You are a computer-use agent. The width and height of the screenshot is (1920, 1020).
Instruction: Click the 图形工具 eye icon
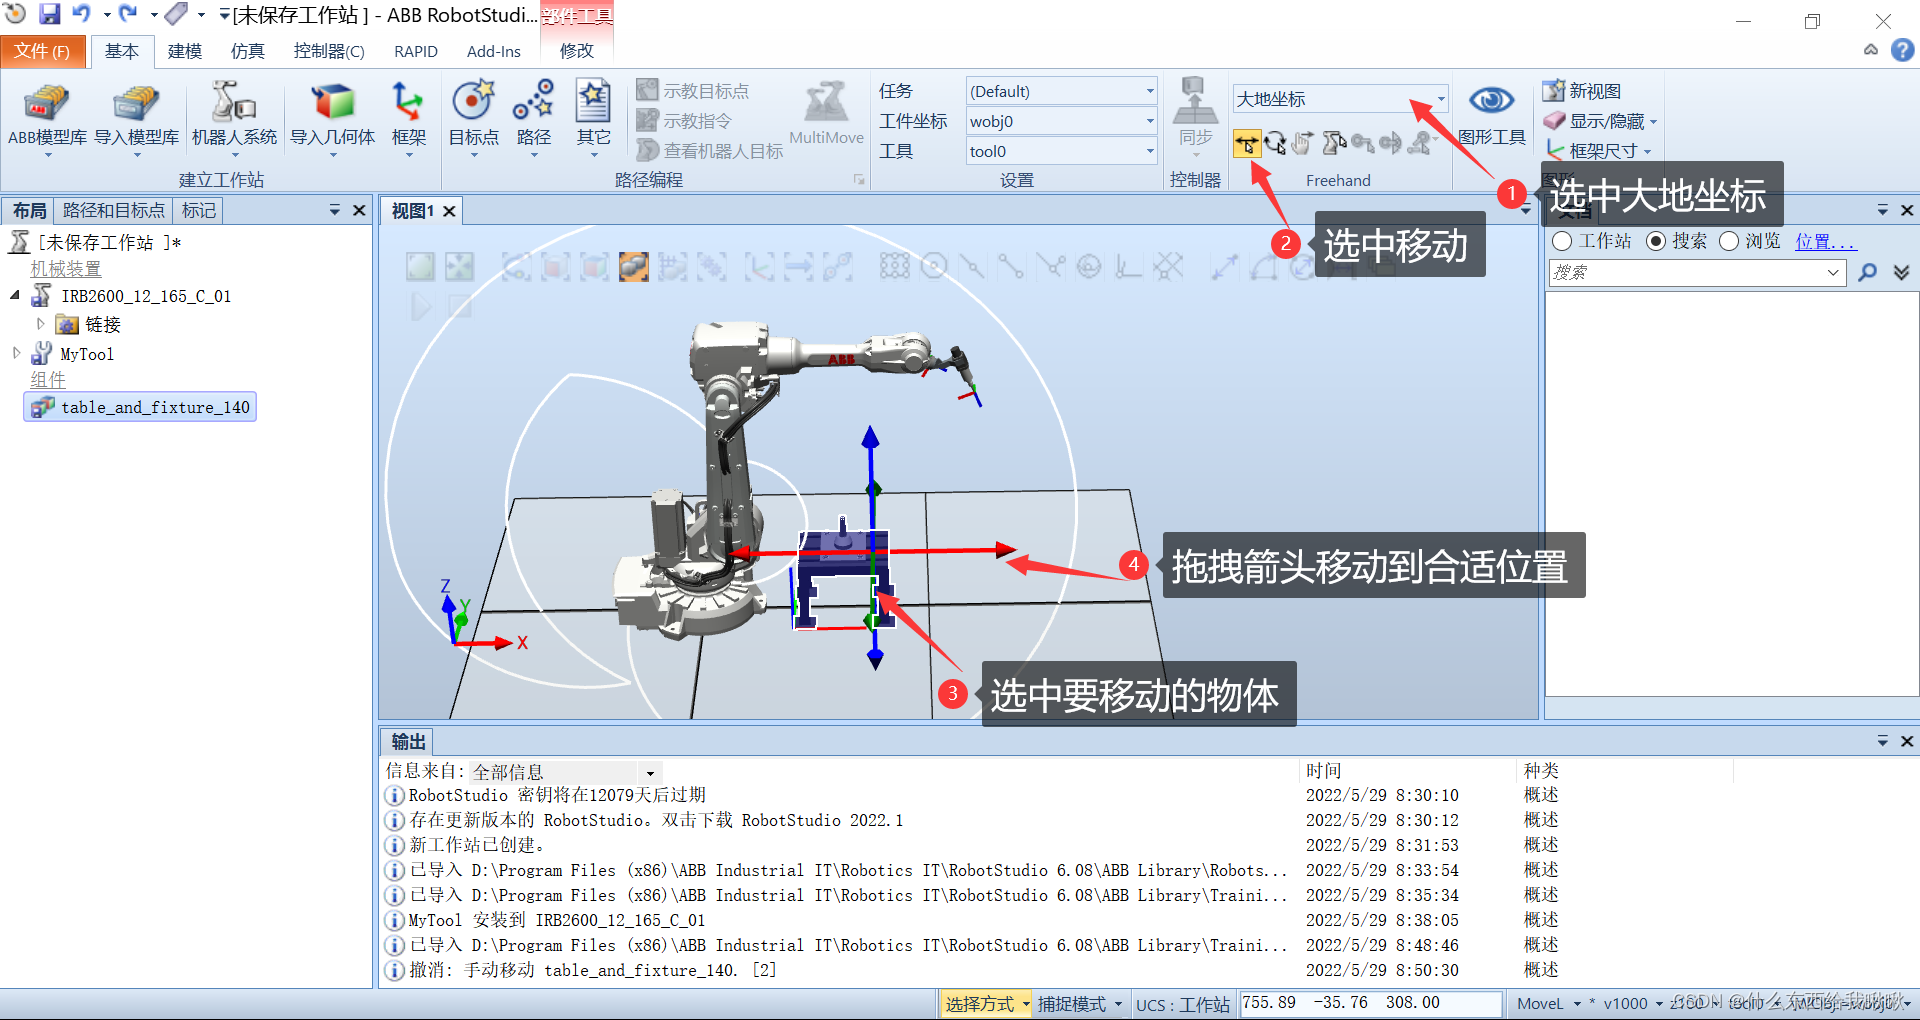click(1491, 101)
